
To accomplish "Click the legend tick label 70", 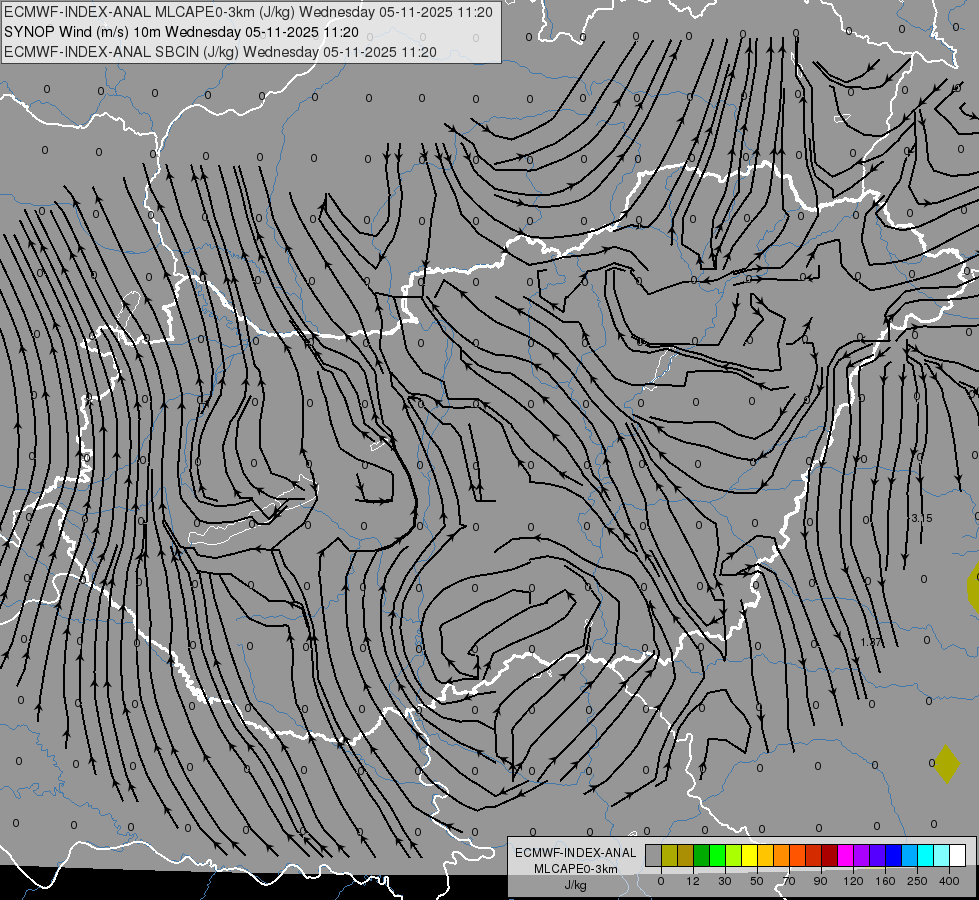I will click(x=789, y=881).
